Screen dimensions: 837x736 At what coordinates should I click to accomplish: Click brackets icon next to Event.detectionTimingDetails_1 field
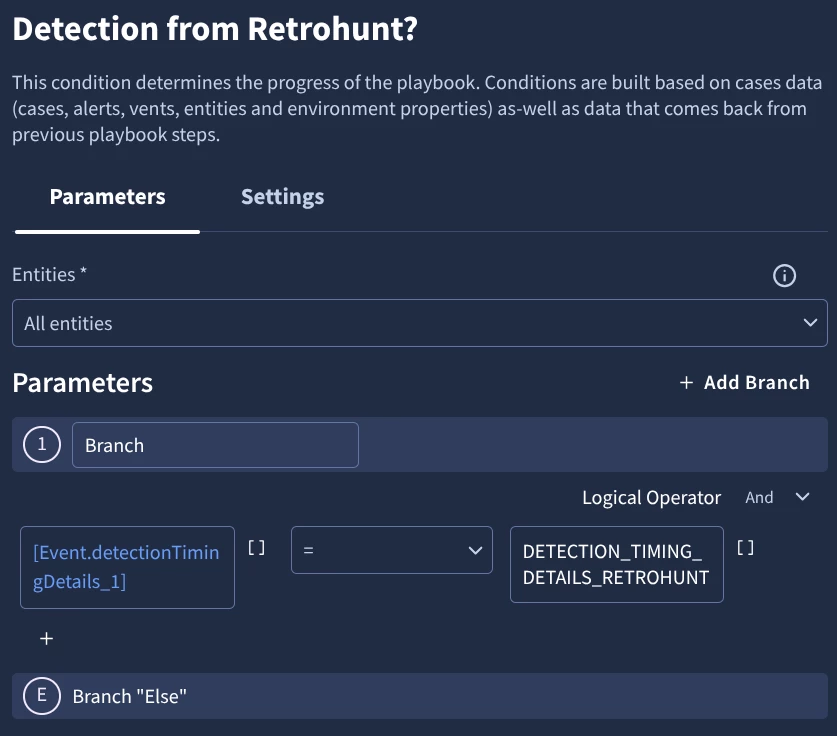point(256,547)
